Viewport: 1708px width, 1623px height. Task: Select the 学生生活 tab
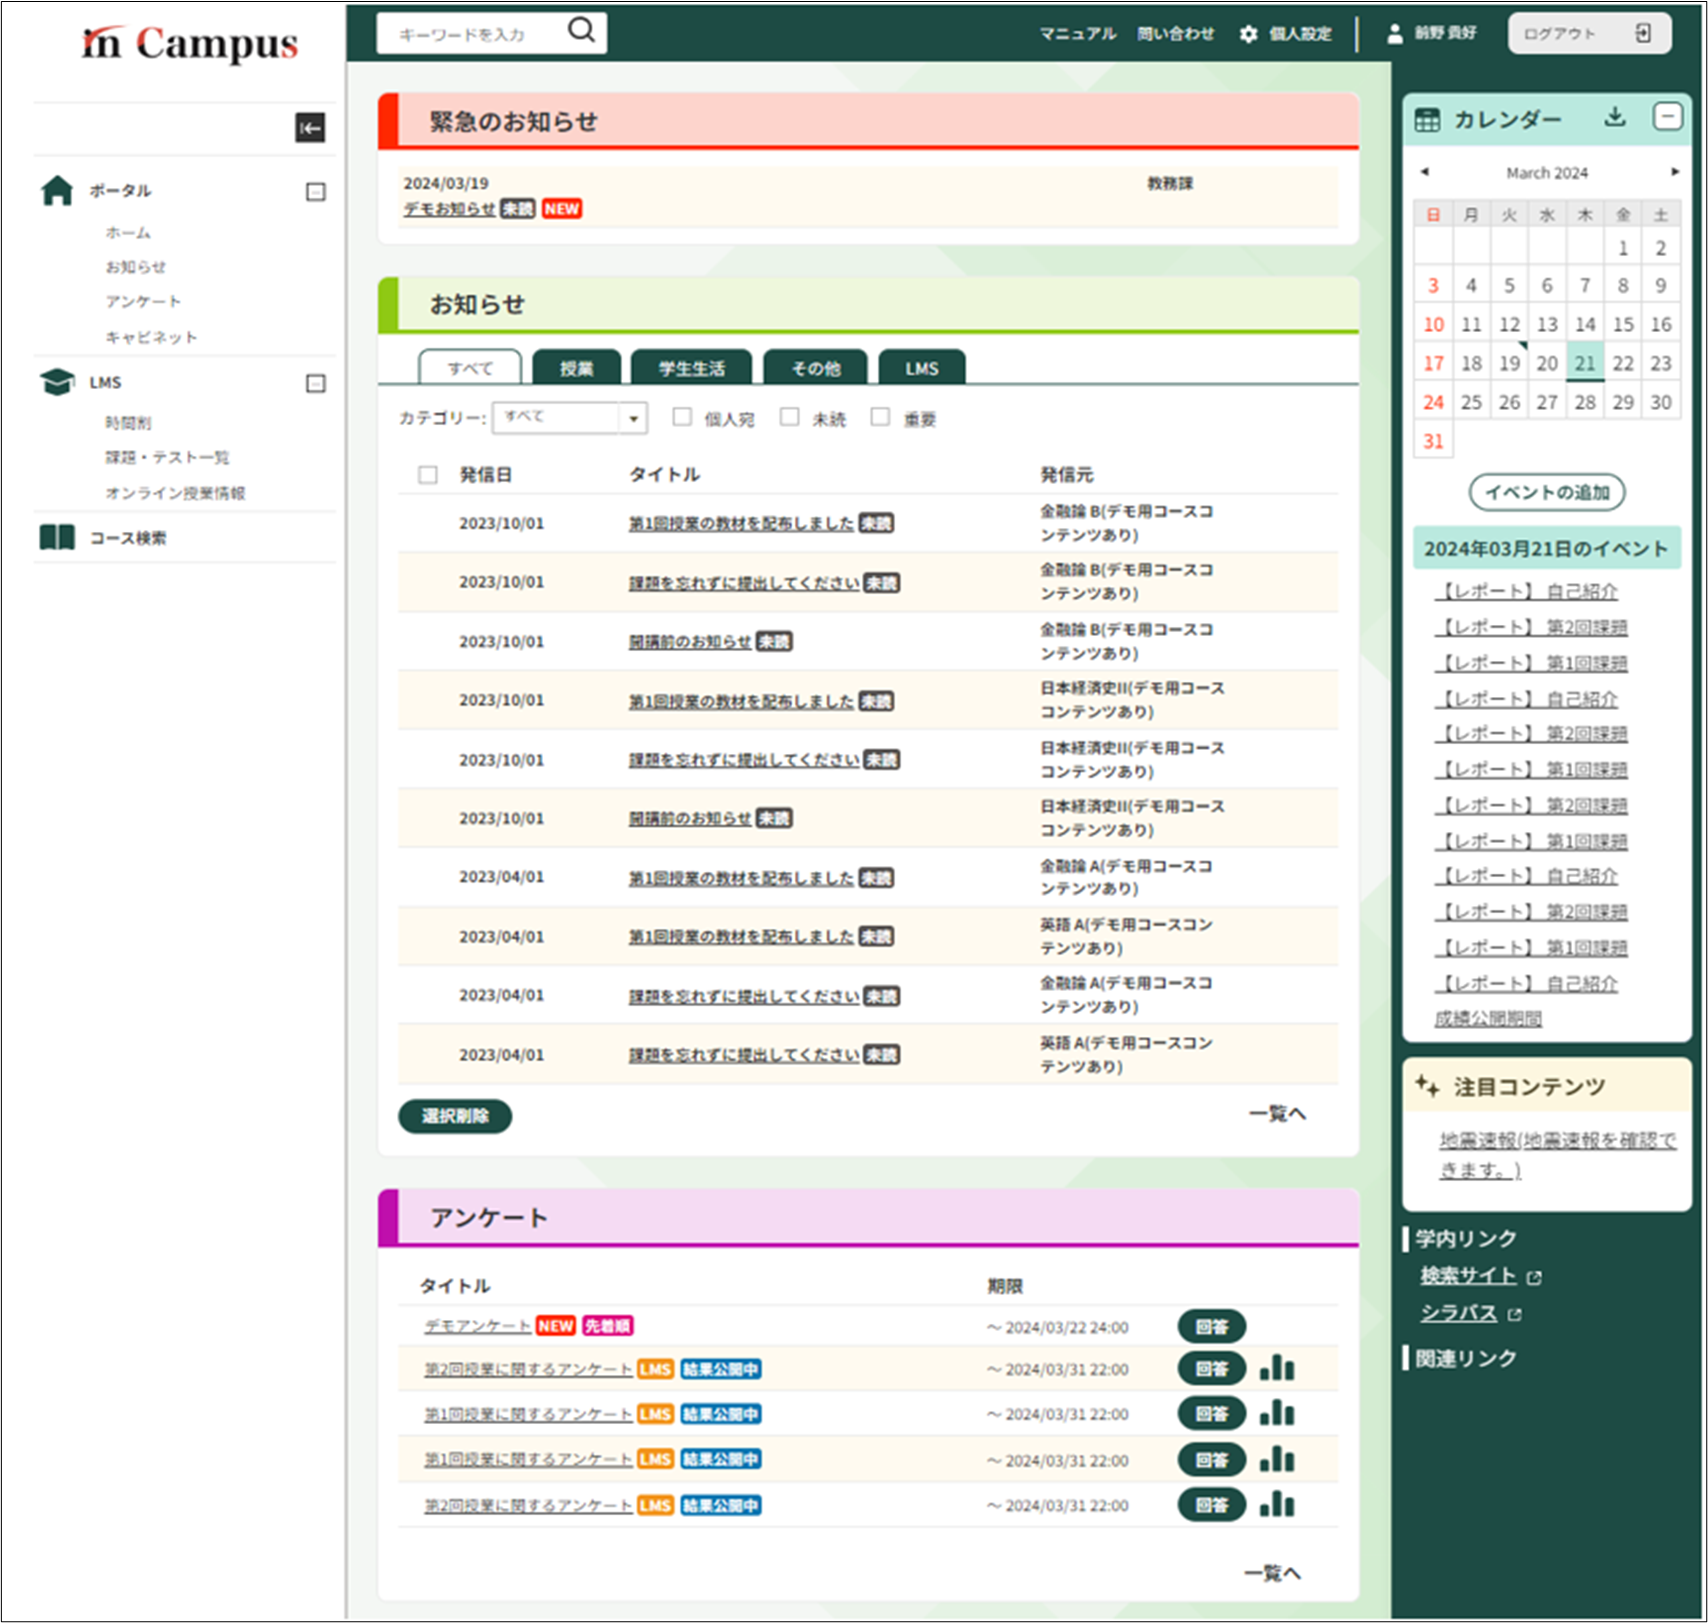click(x=691, y=368)
